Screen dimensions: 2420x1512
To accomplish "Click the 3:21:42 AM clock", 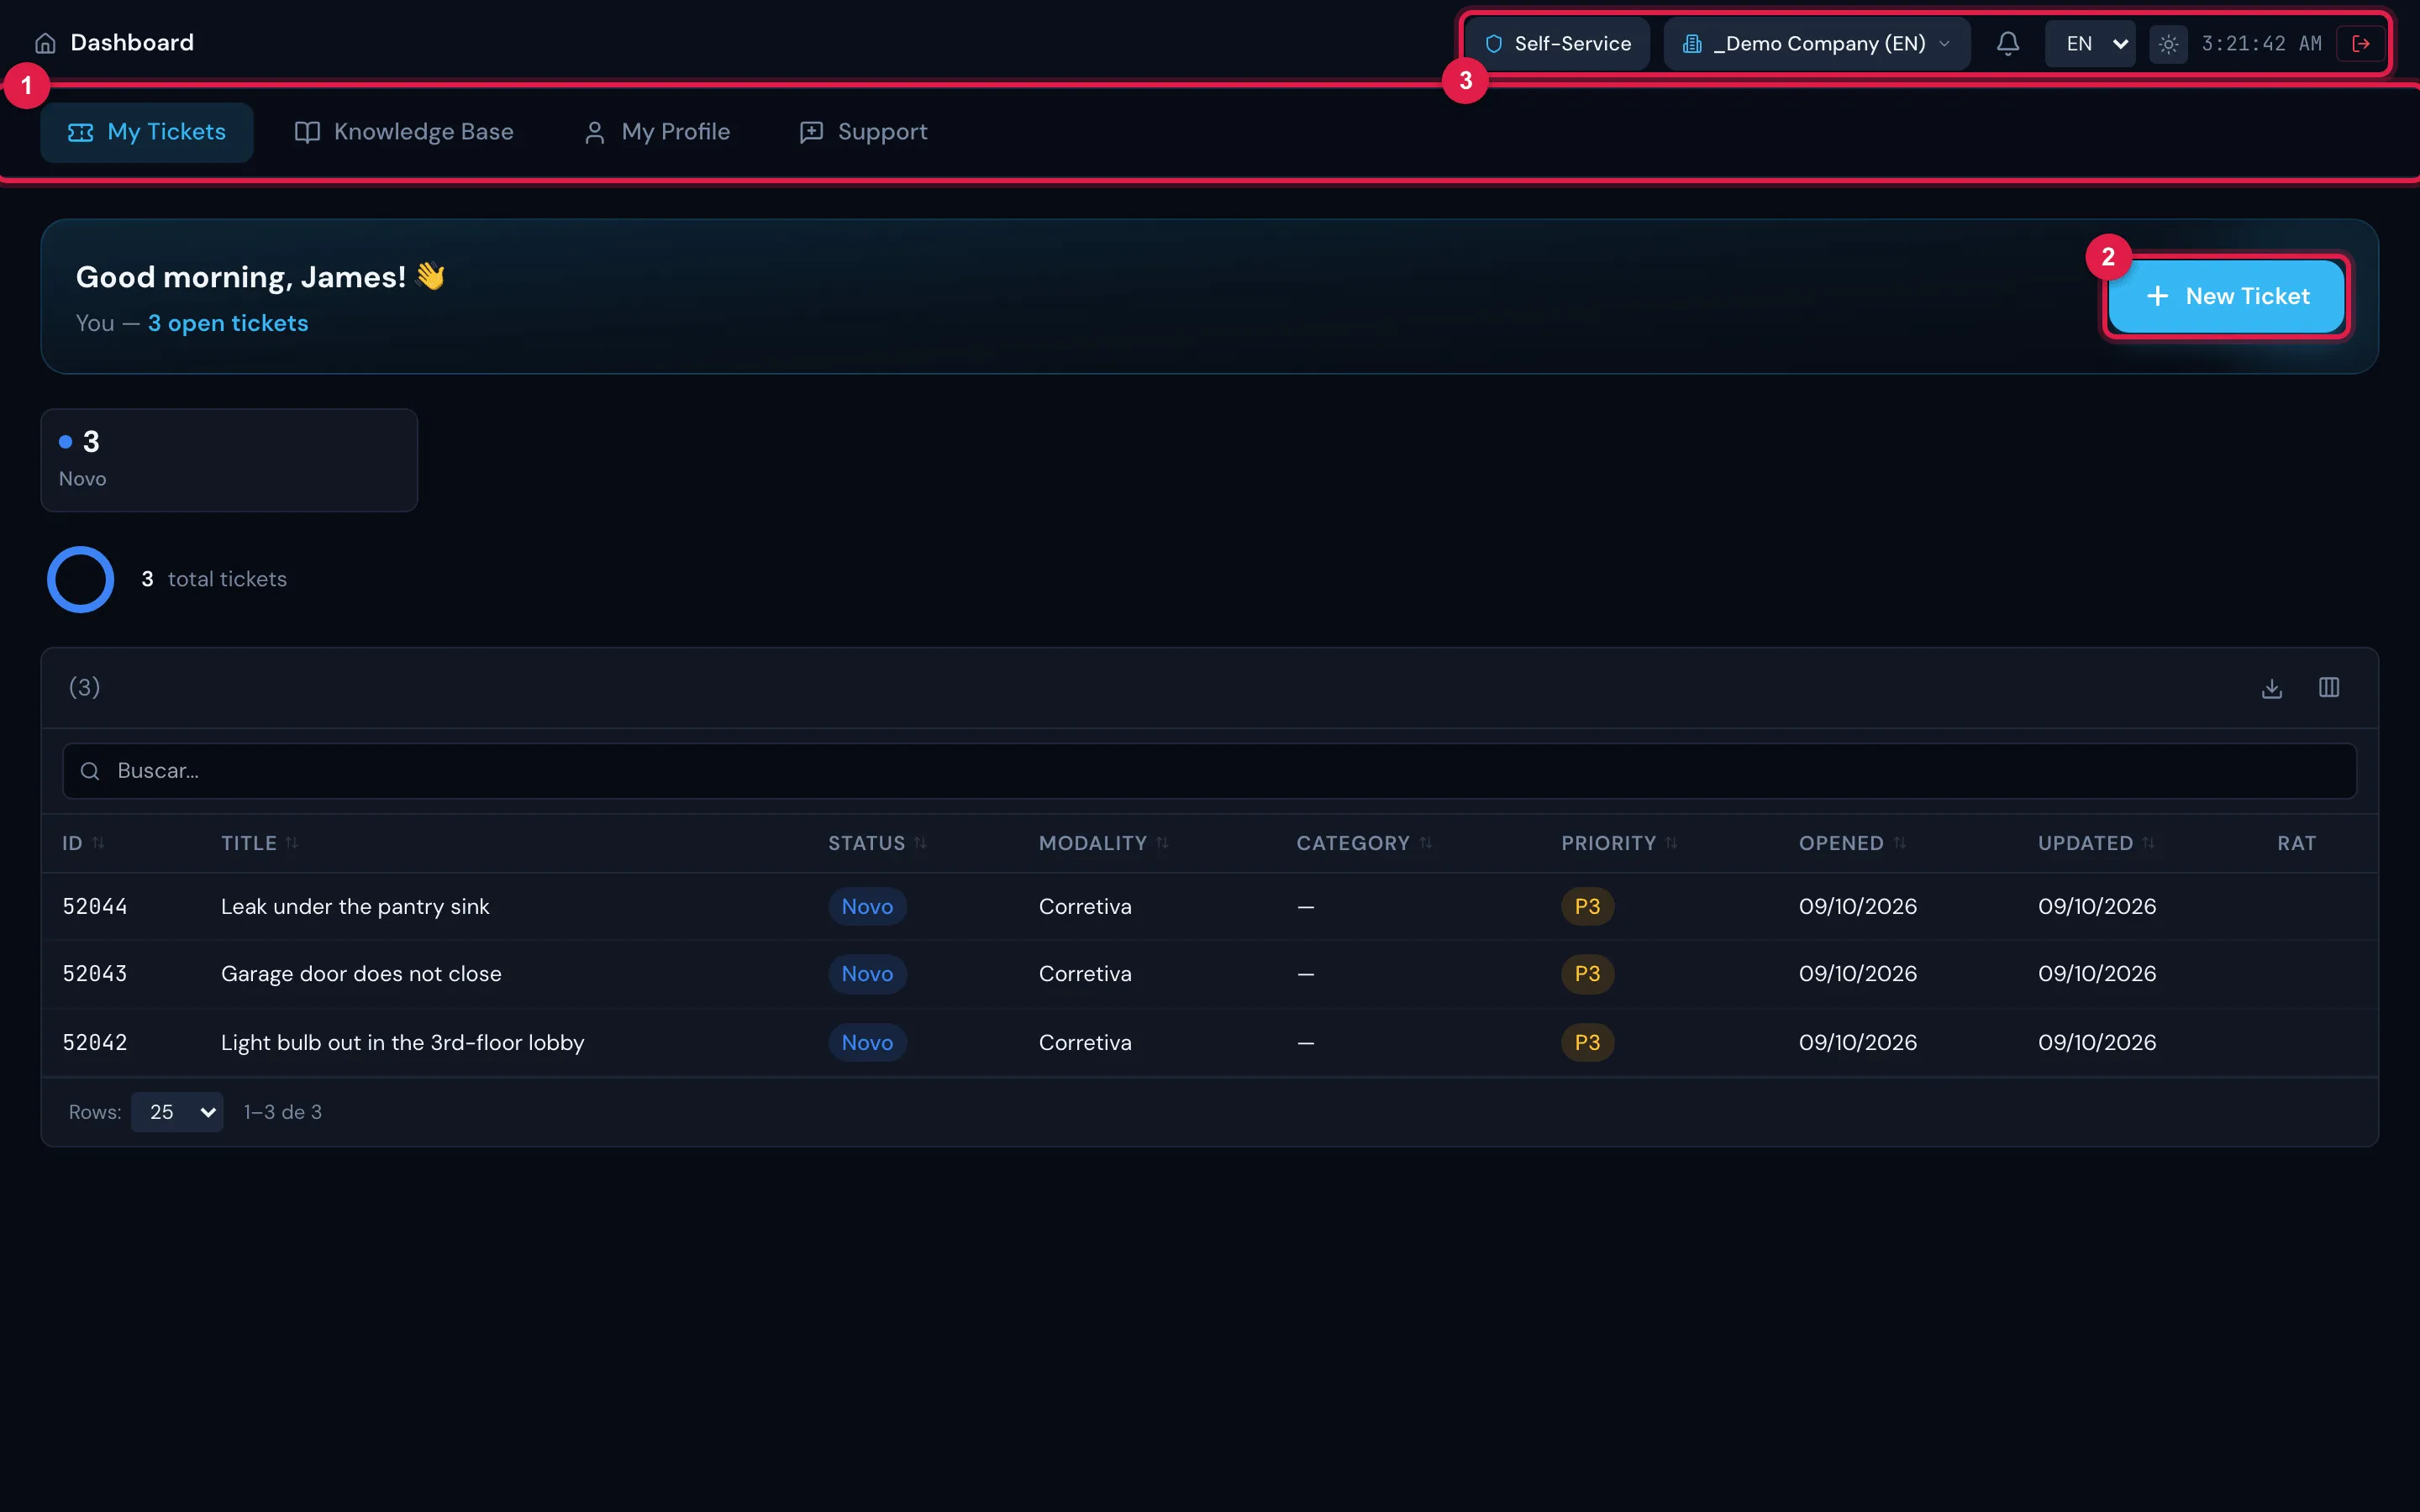I will point(2261,44).
